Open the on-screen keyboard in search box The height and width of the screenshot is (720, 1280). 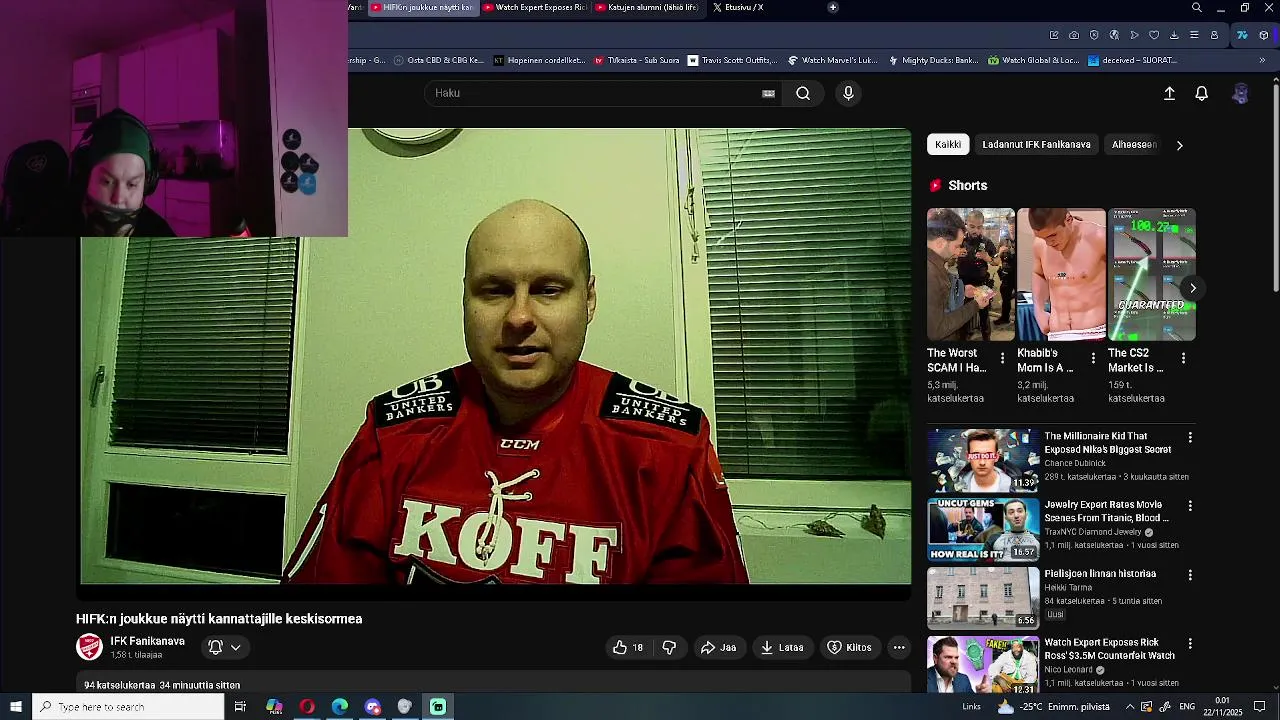768,93
